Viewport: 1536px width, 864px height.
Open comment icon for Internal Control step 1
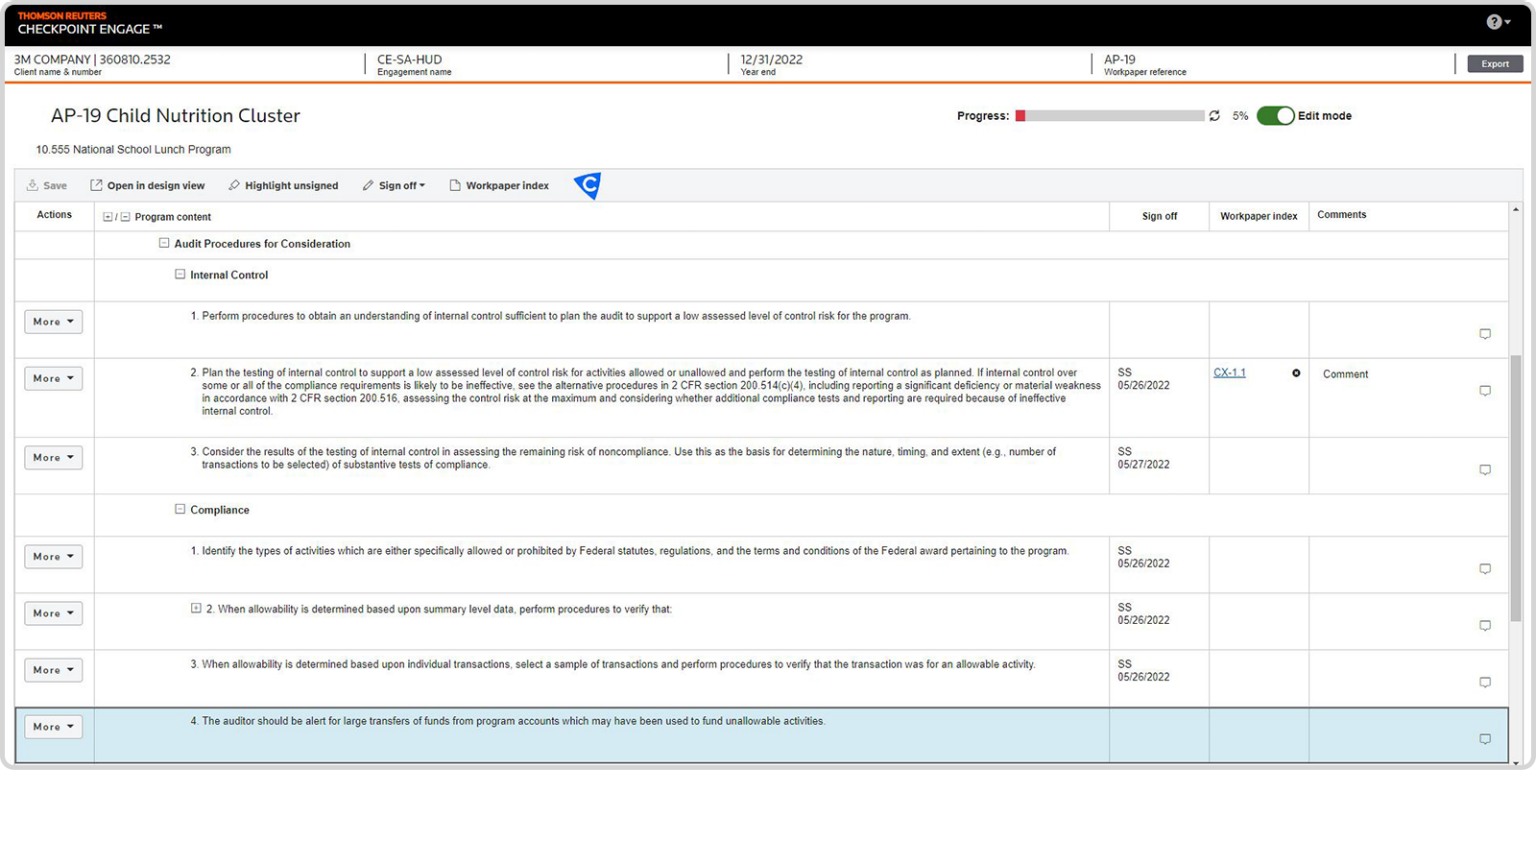[1485, 334]
